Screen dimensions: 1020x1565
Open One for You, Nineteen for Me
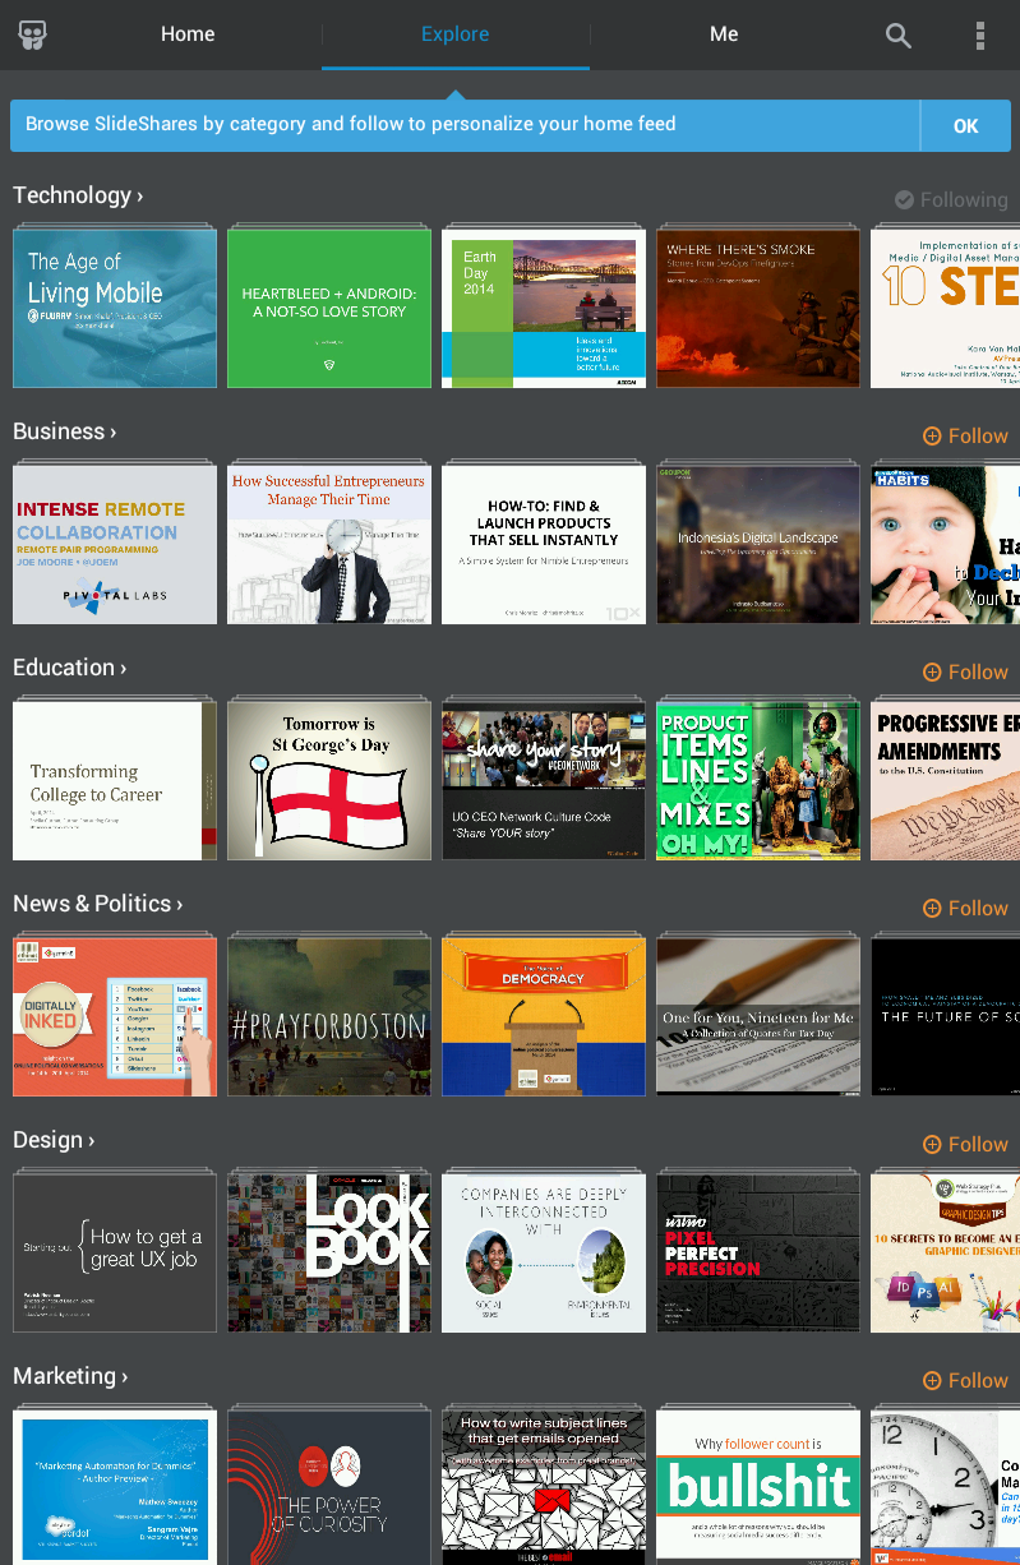click(x=758, y=1016)
